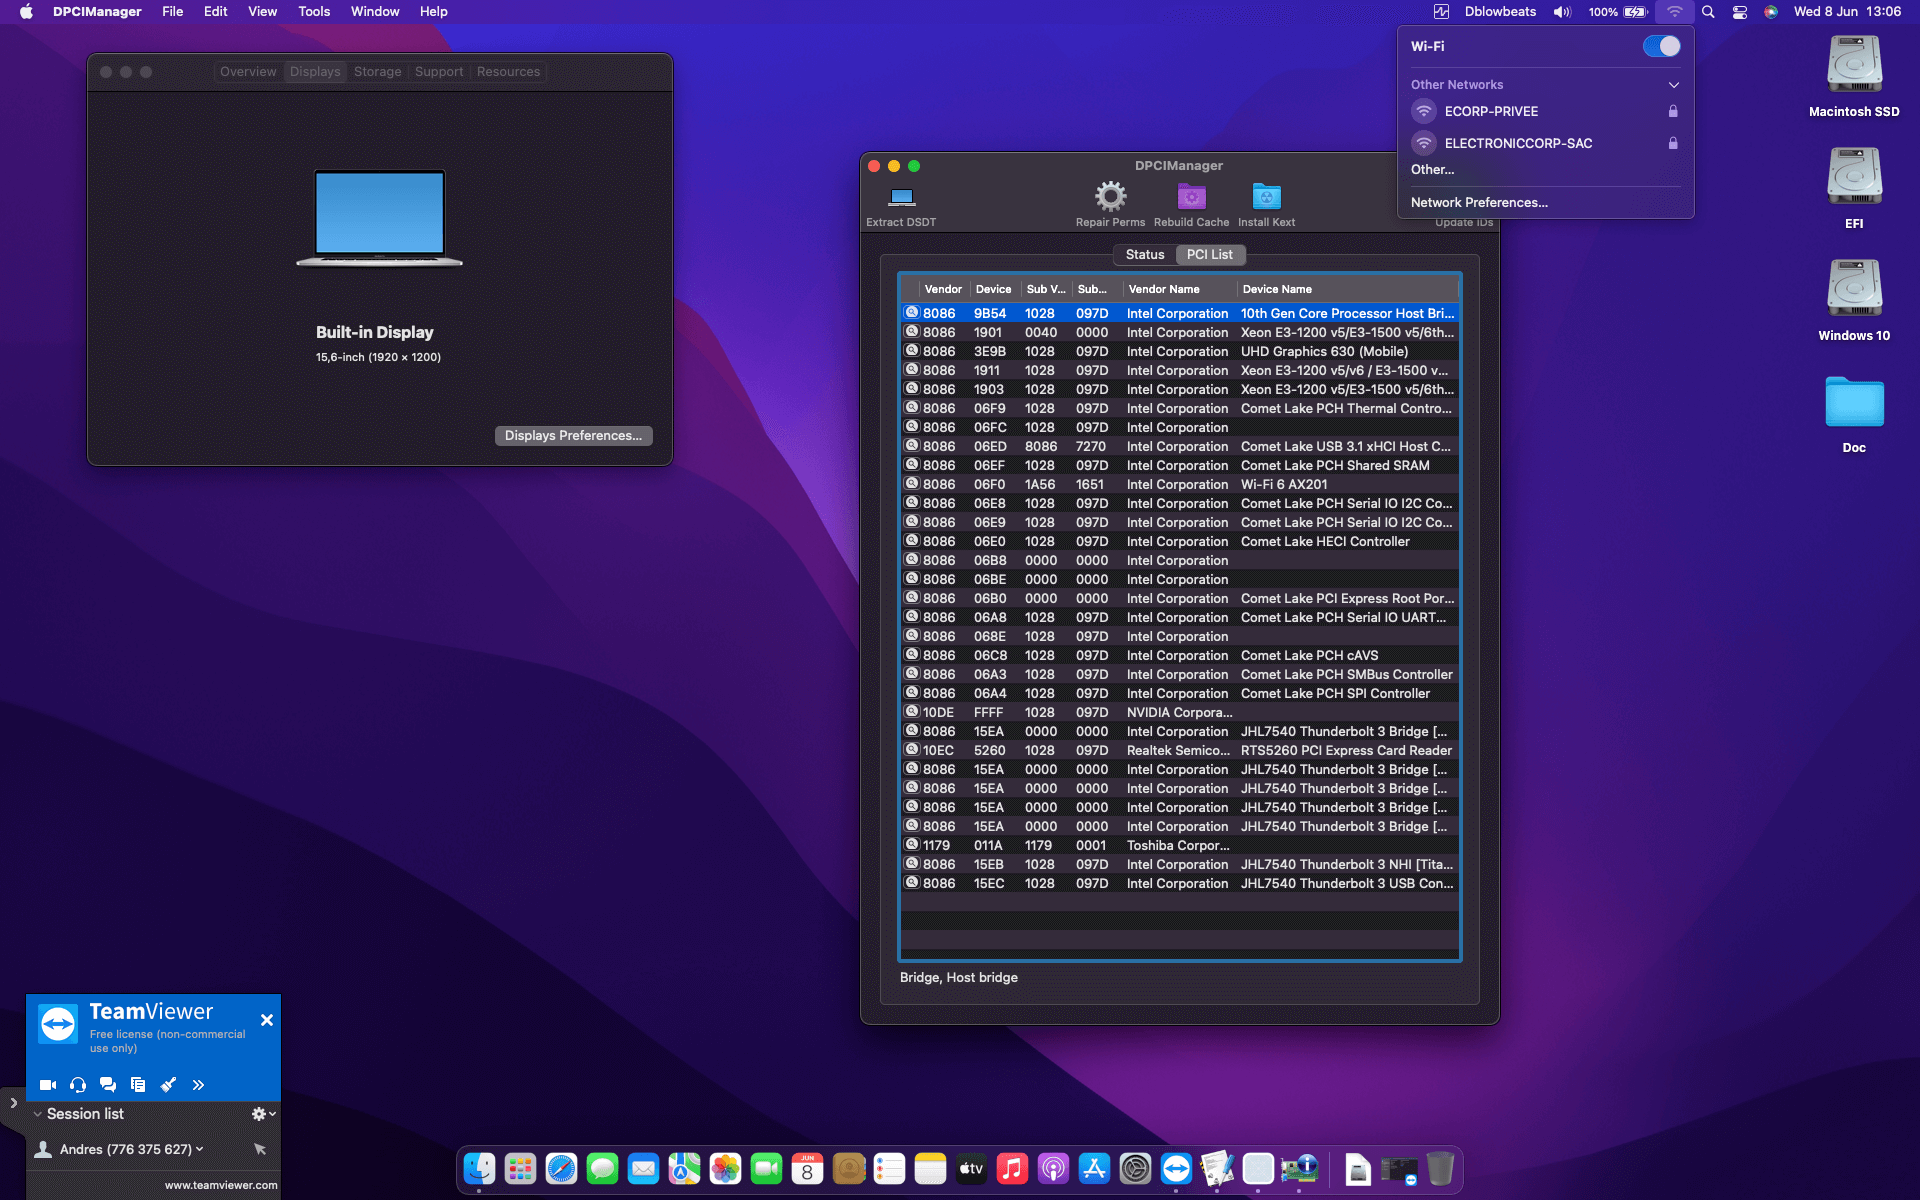Open the TeamViewer chat icon
Screen dimensions: 1920x1200
[x=107, y=1084]
